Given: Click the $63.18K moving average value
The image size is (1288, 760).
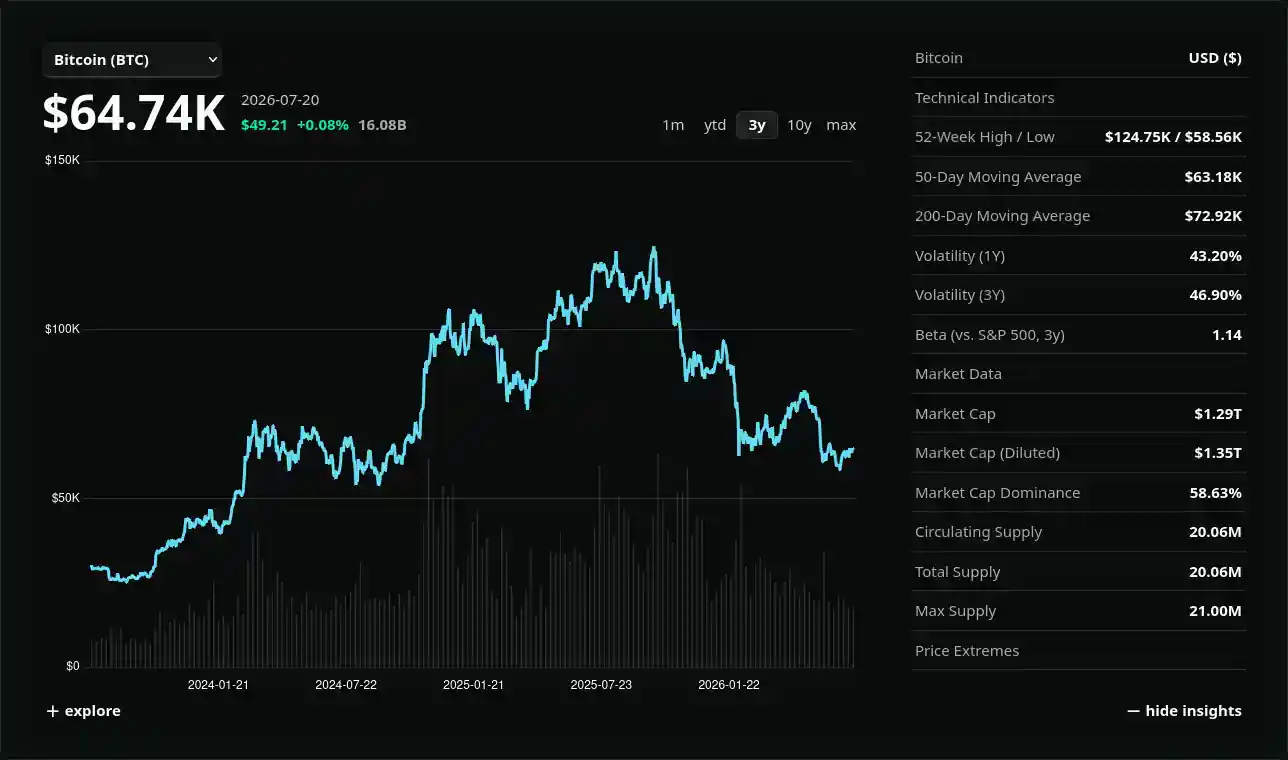Looking at the screenshot, I should click(1213, 177).
